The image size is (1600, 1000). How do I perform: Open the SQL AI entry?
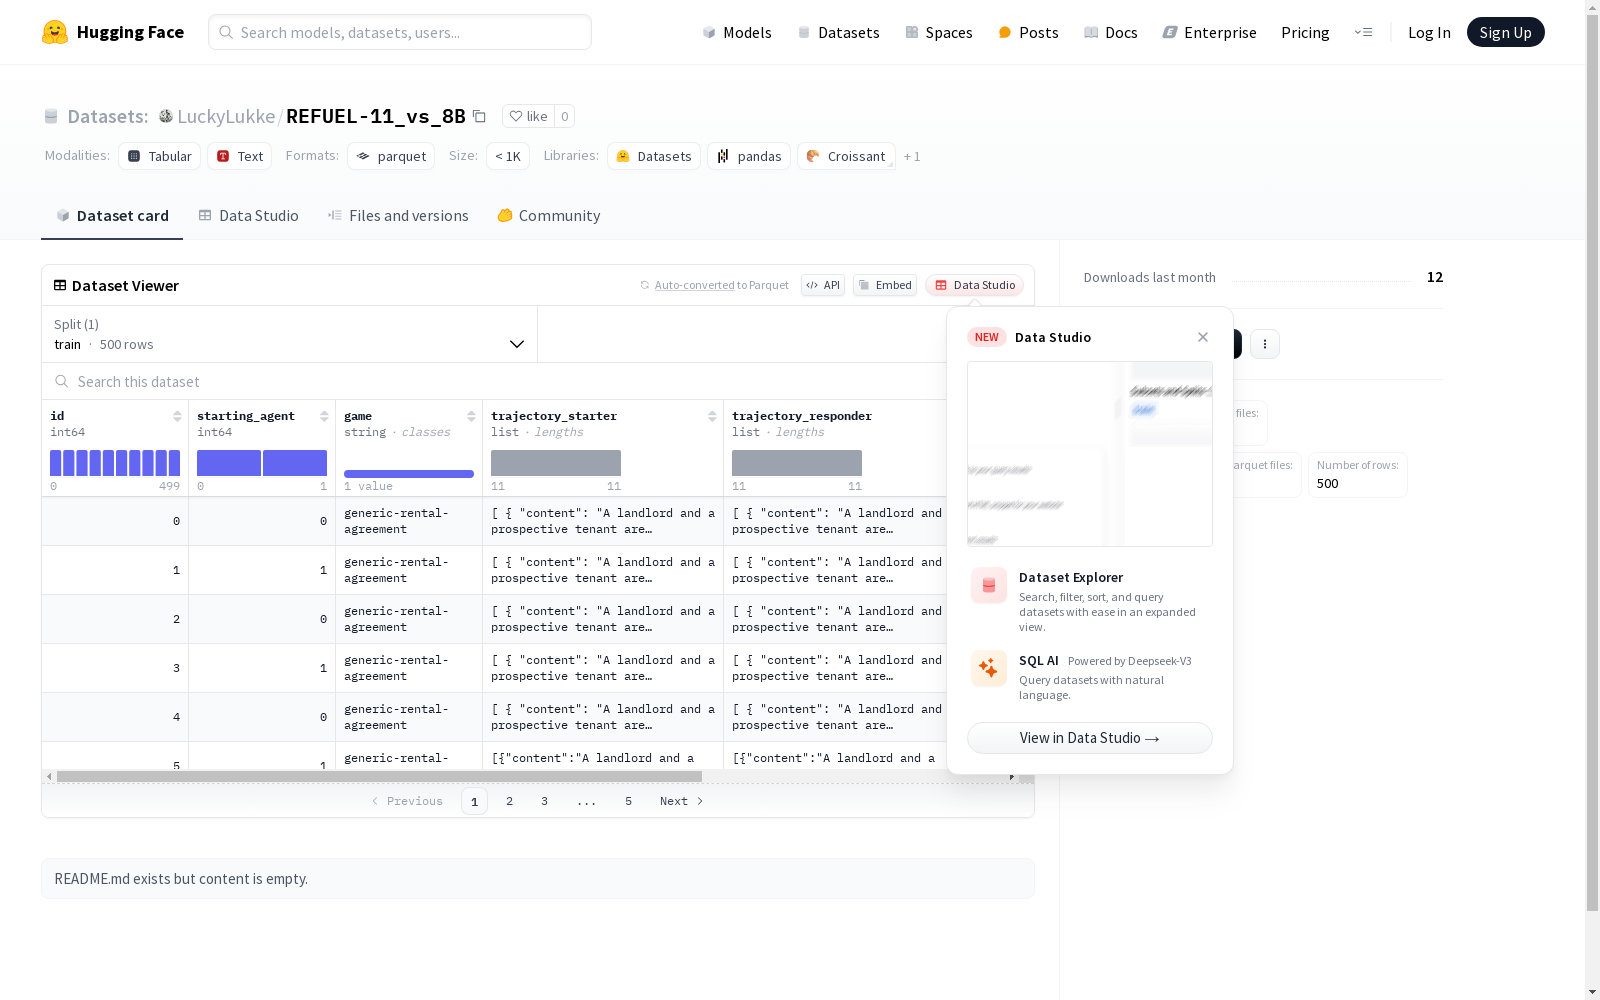(x=1090, y=676)
